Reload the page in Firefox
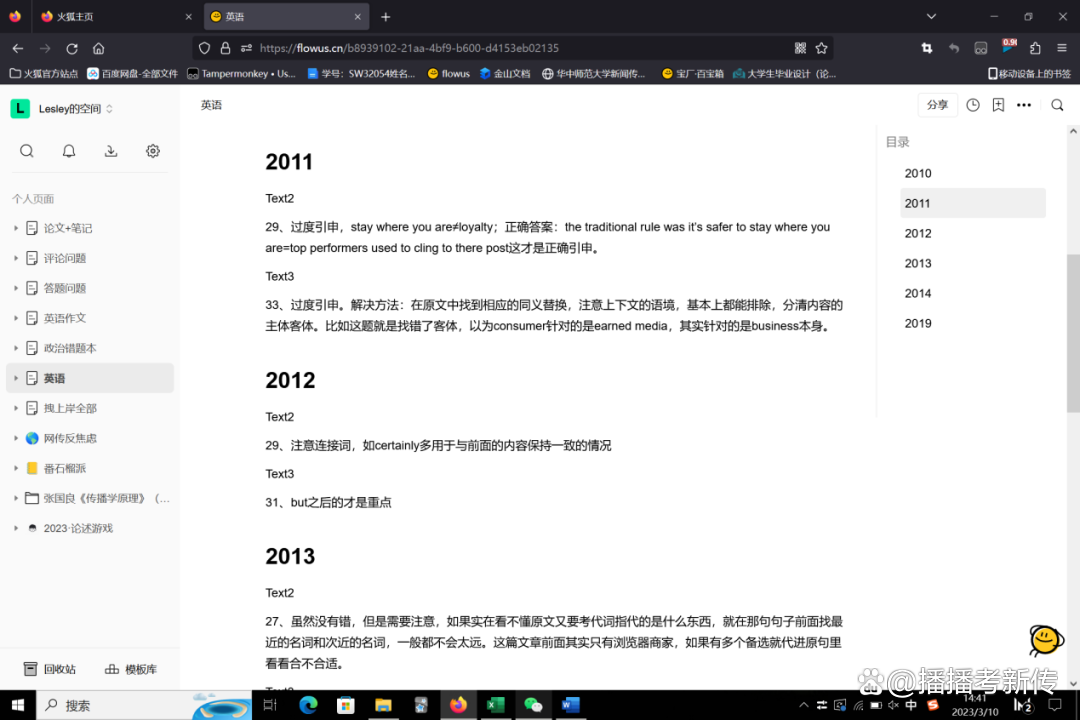The image size is (1080, 720). [x=72, y=48]
